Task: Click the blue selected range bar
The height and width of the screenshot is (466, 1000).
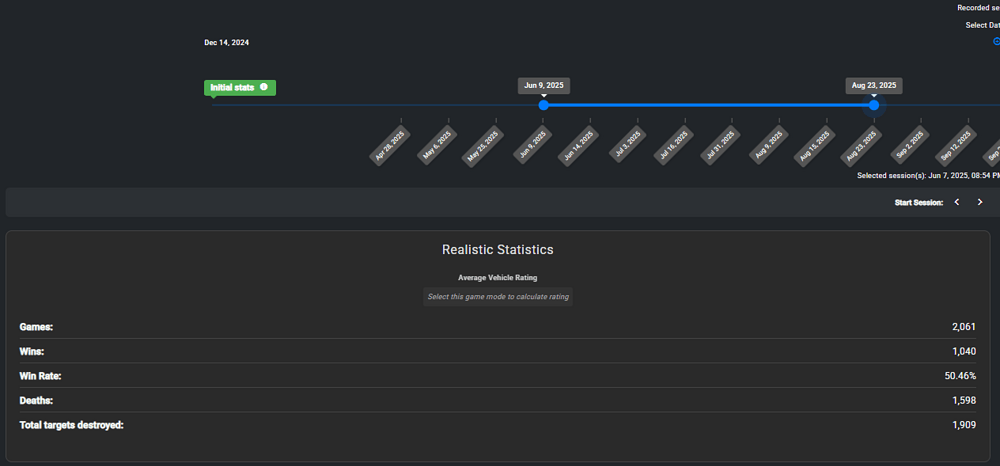Action: (709, 105)
